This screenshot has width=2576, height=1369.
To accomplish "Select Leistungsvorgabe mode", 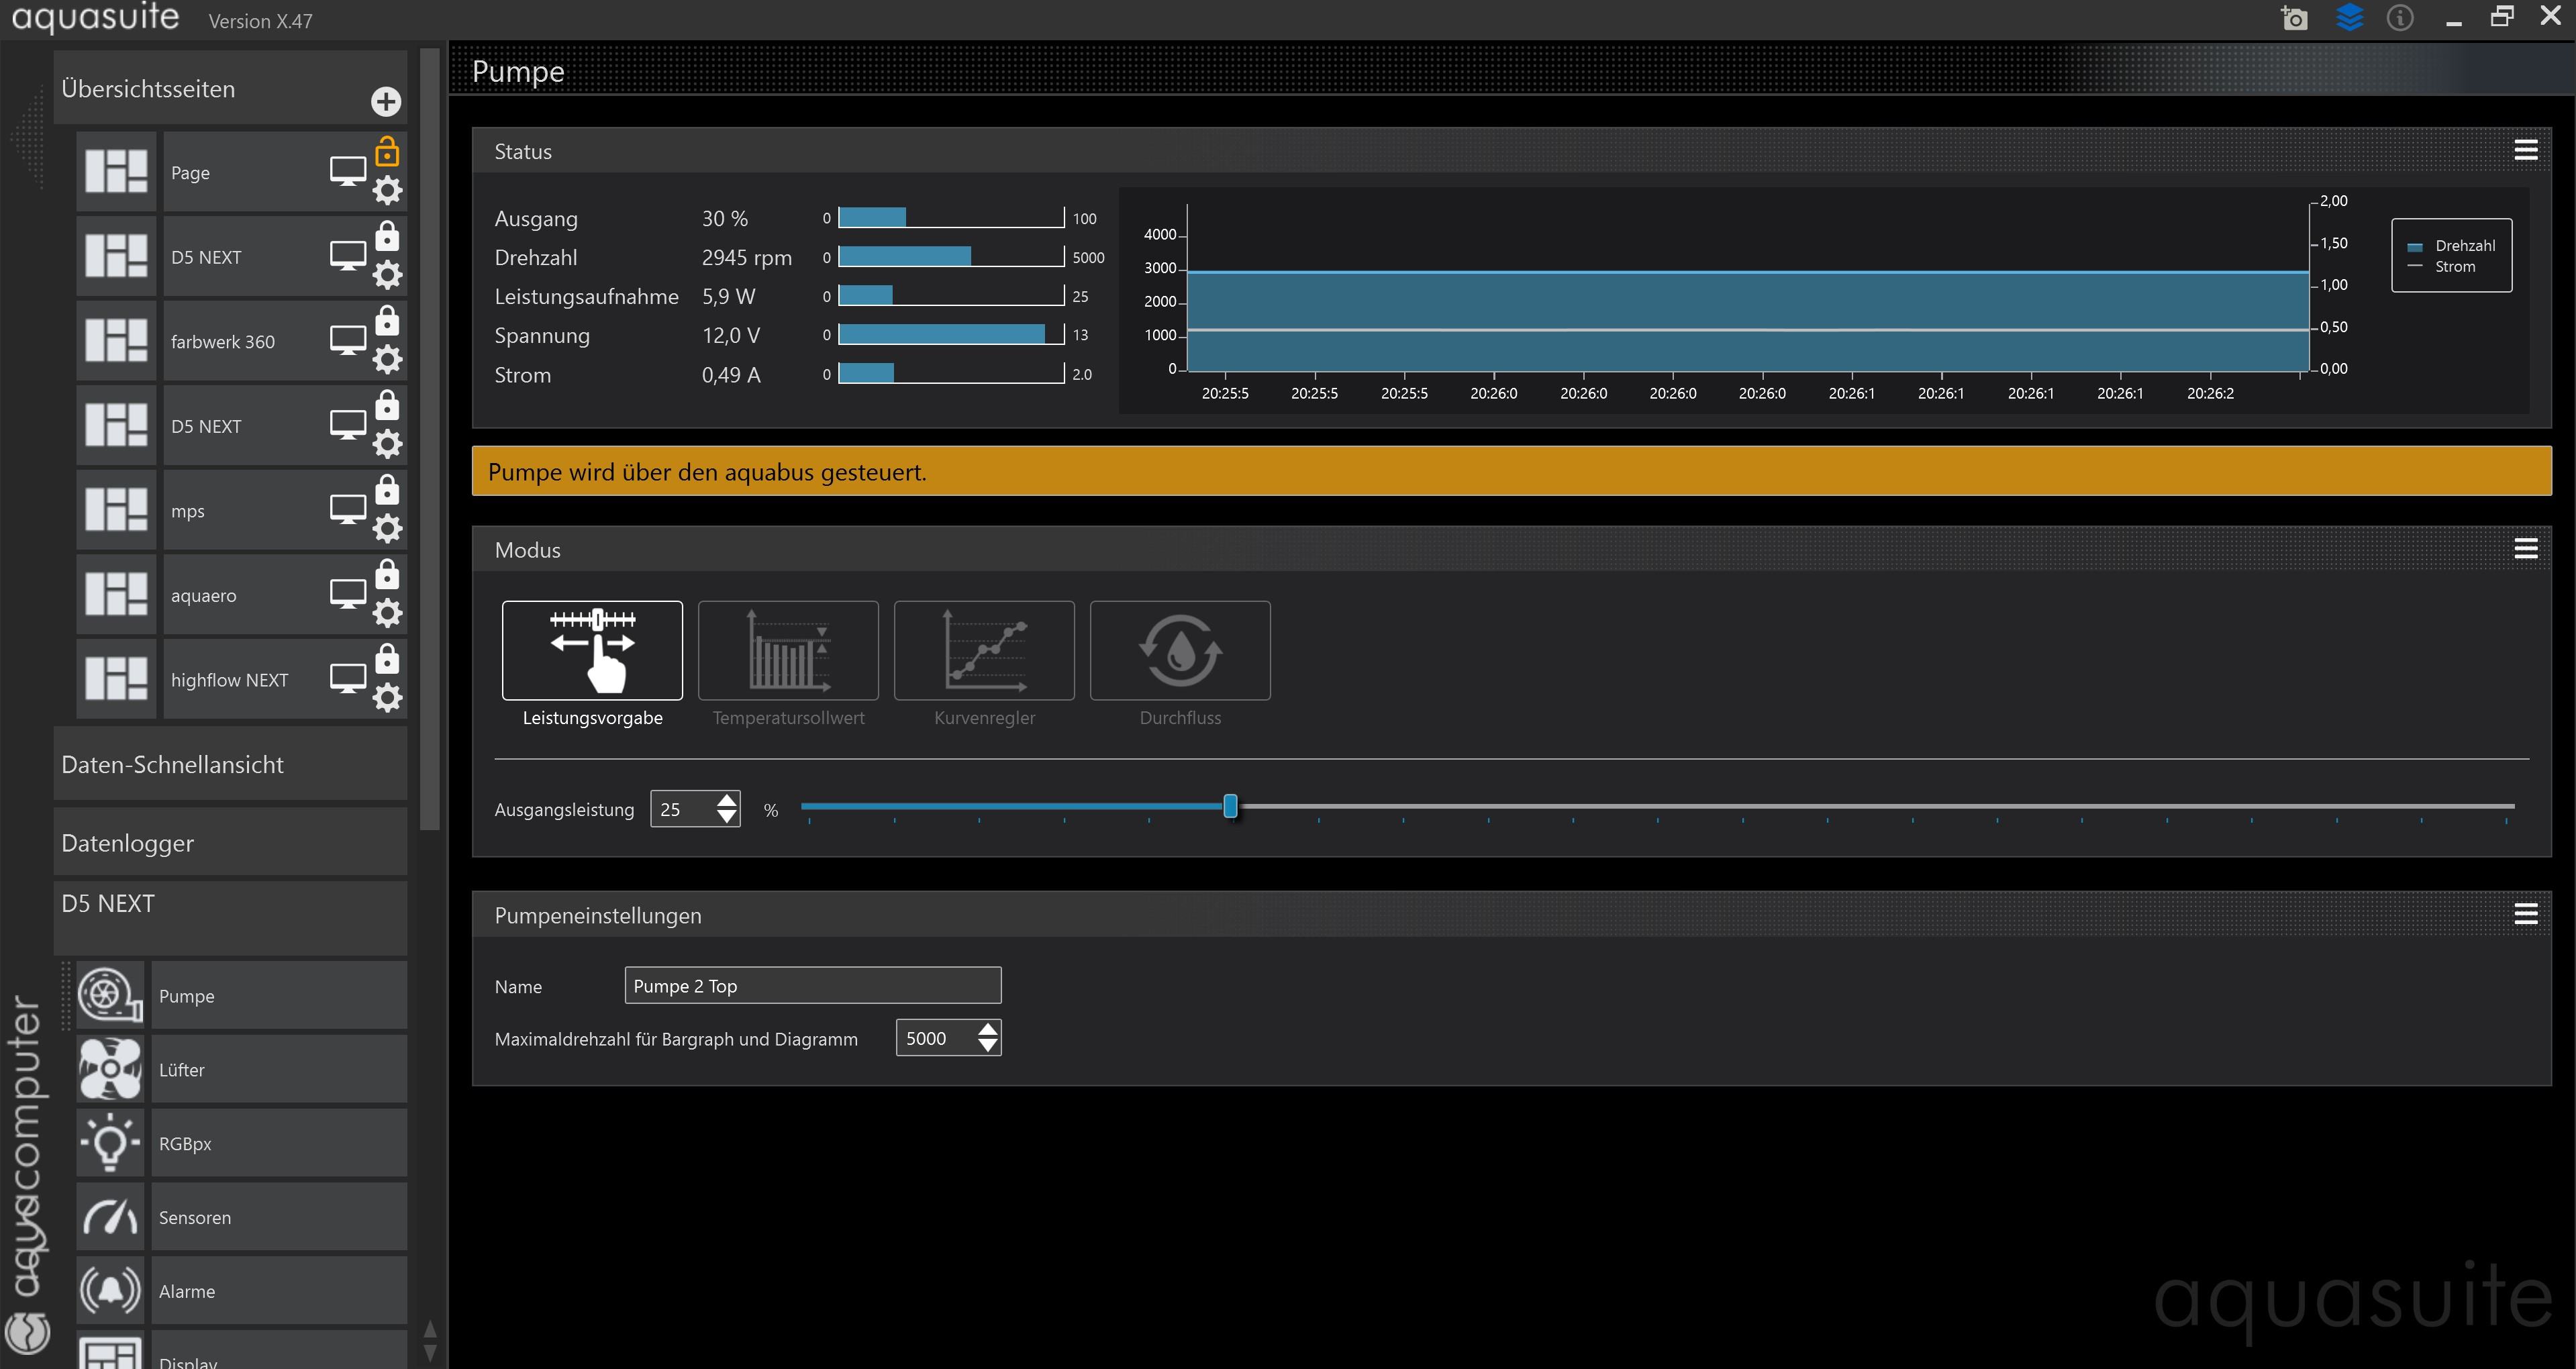I will [x=592, y=650].
